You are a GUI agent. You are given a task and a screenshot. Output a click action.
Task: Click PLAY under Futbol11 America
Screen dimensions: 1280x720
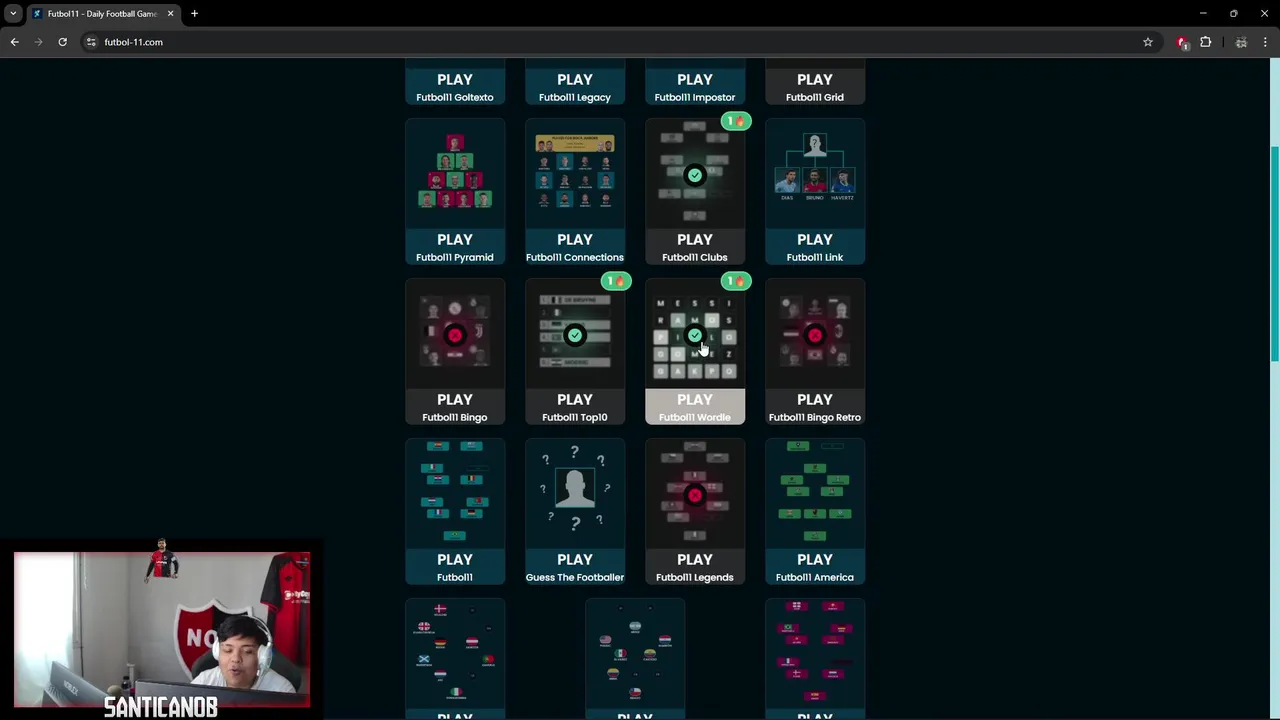point(815,559)
